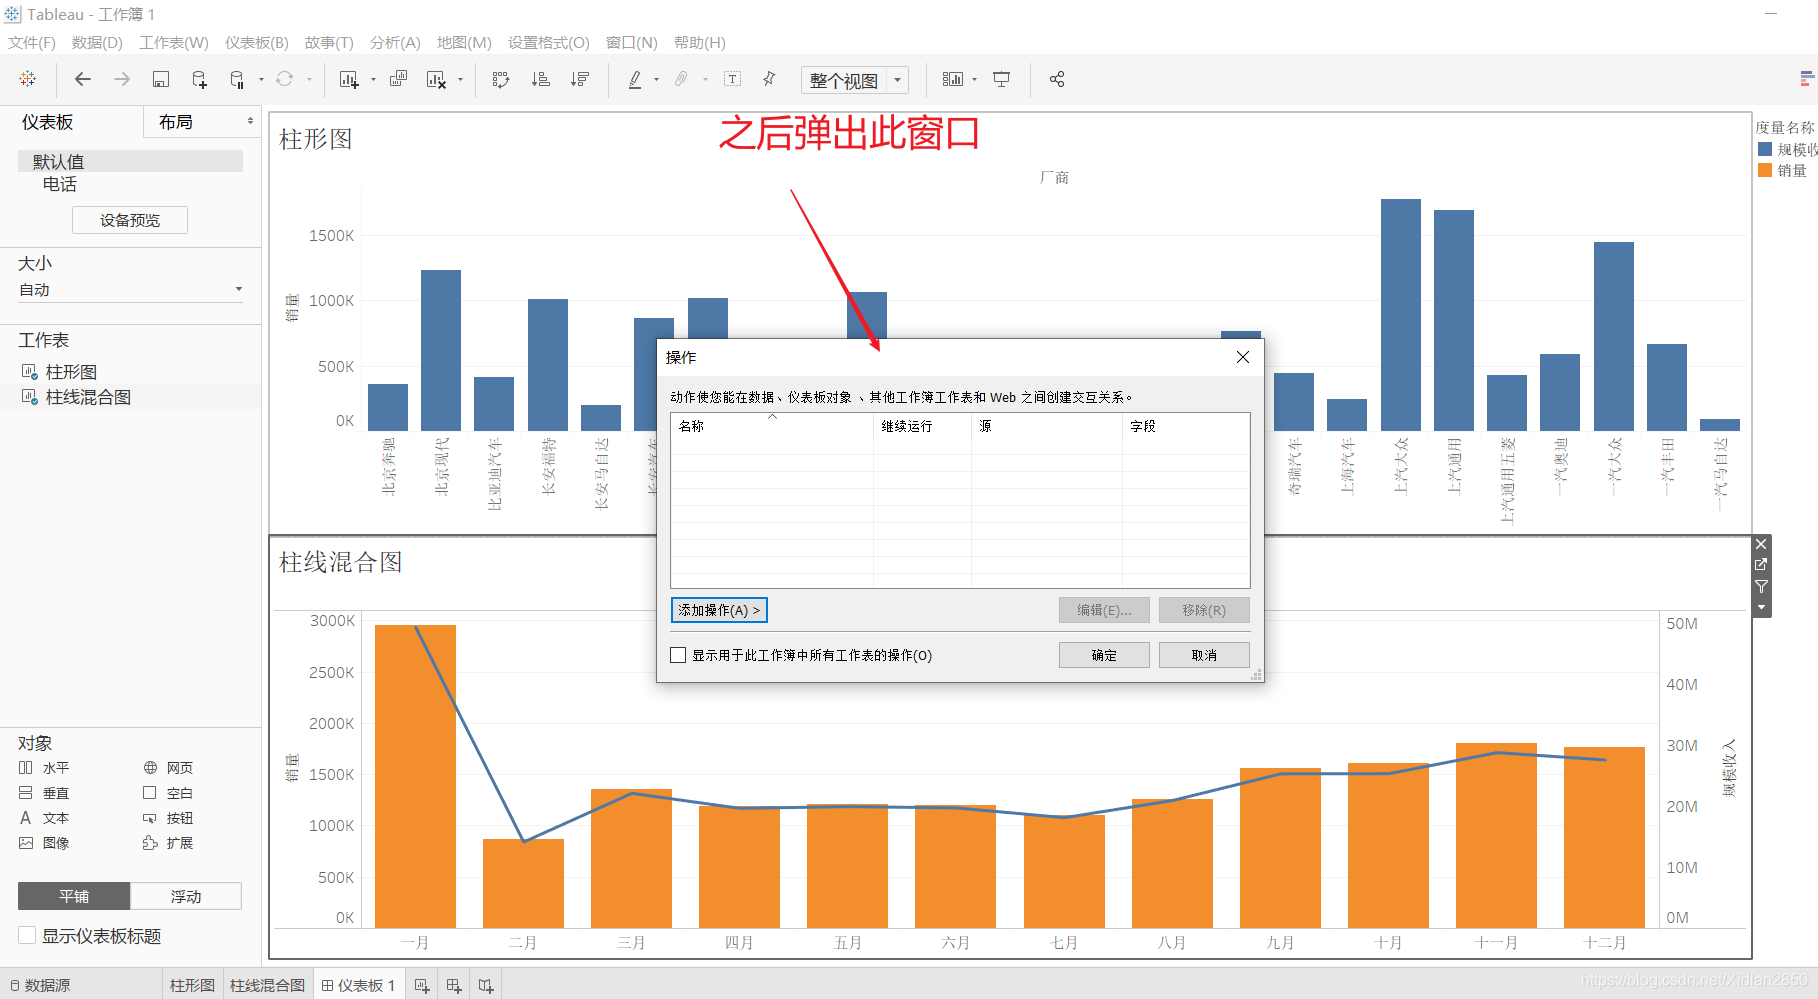Screen dimensions: 1818x999
Task: Switch to the 布局 tab
Action: pos(176,122)
